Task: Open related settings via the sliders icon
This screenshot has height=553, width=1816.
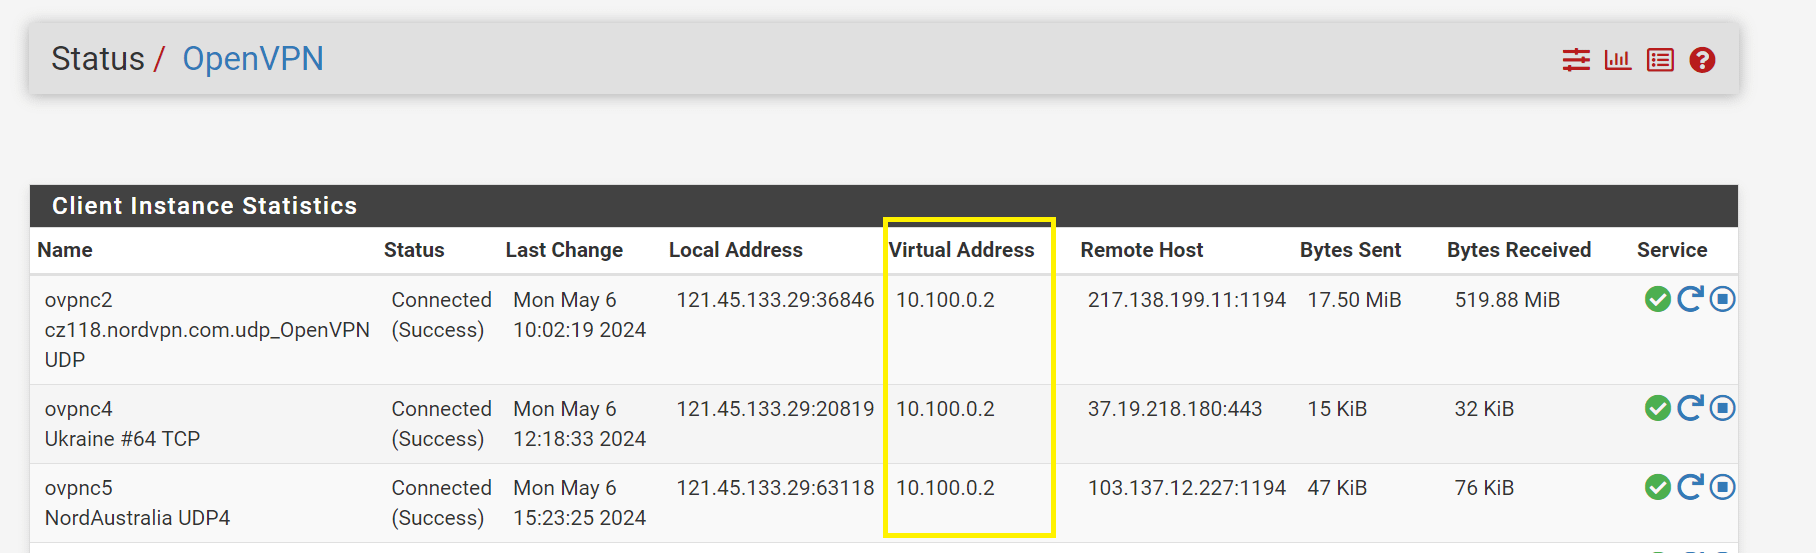Action: [x=1576, y=60]
